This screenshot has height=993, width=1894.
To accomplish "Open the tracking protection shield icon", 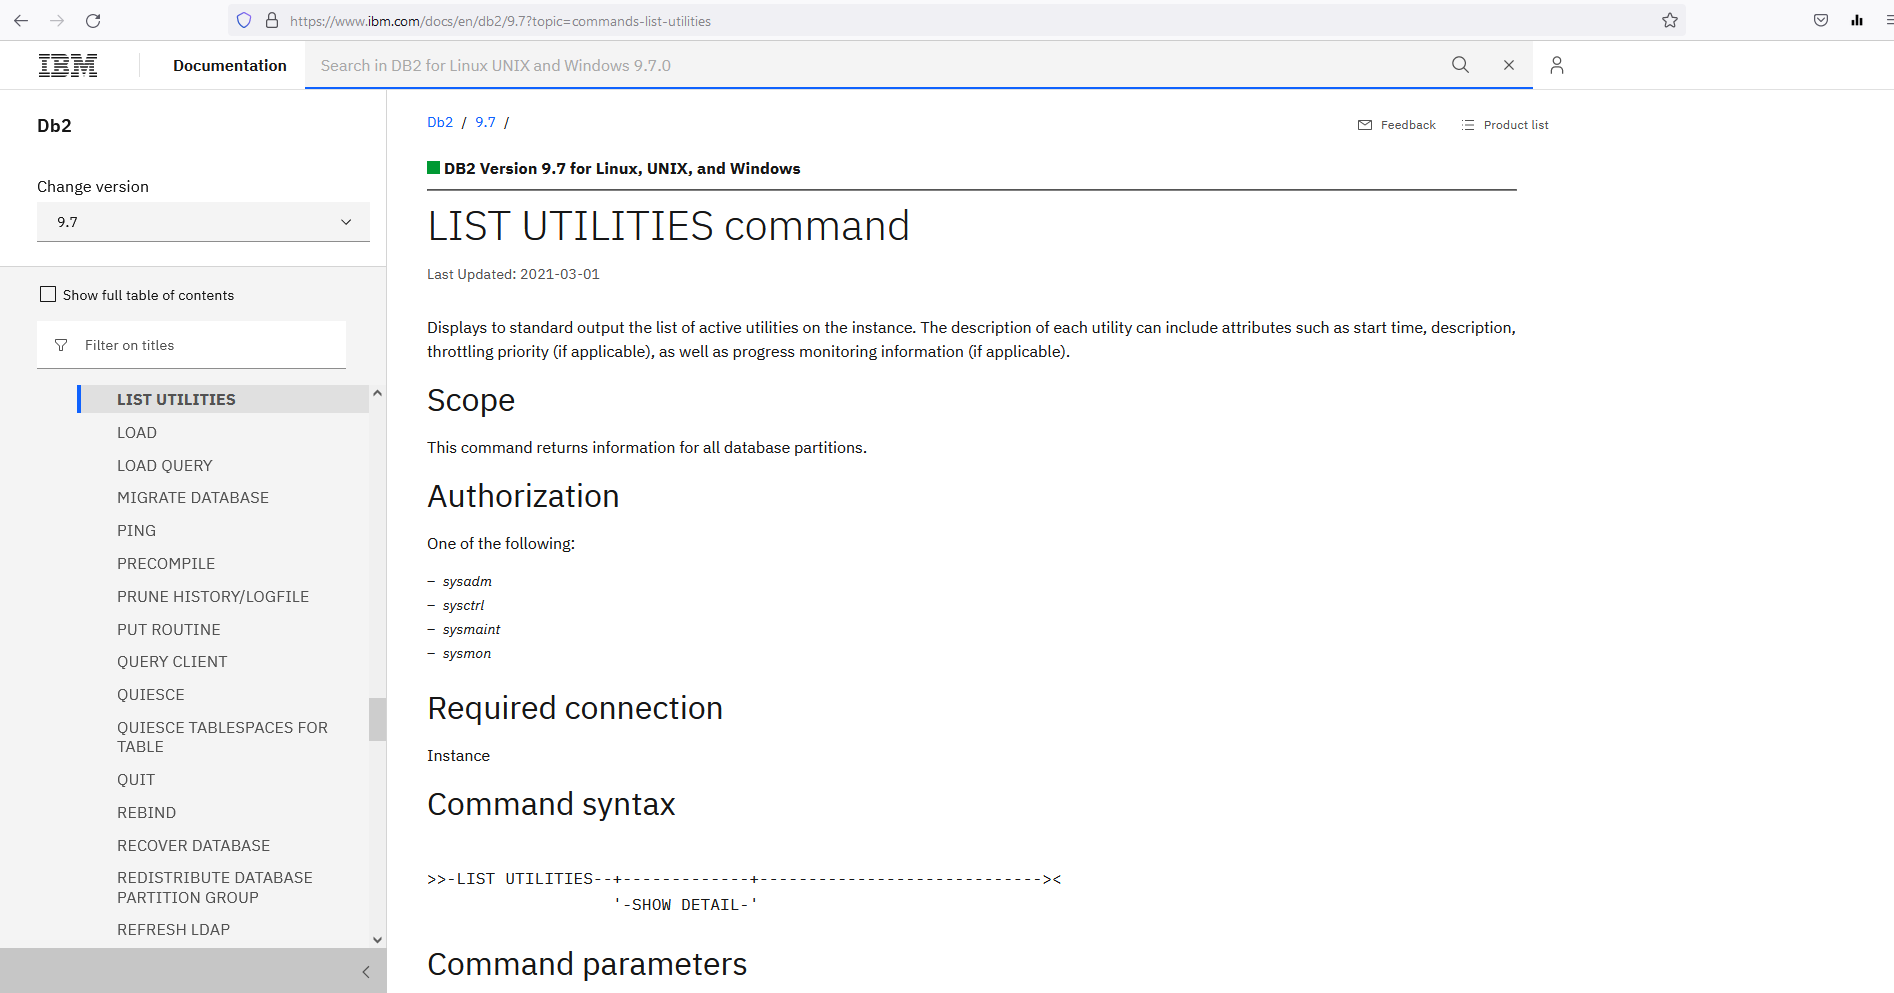I will pyautogui.click(x=243, y=20).
